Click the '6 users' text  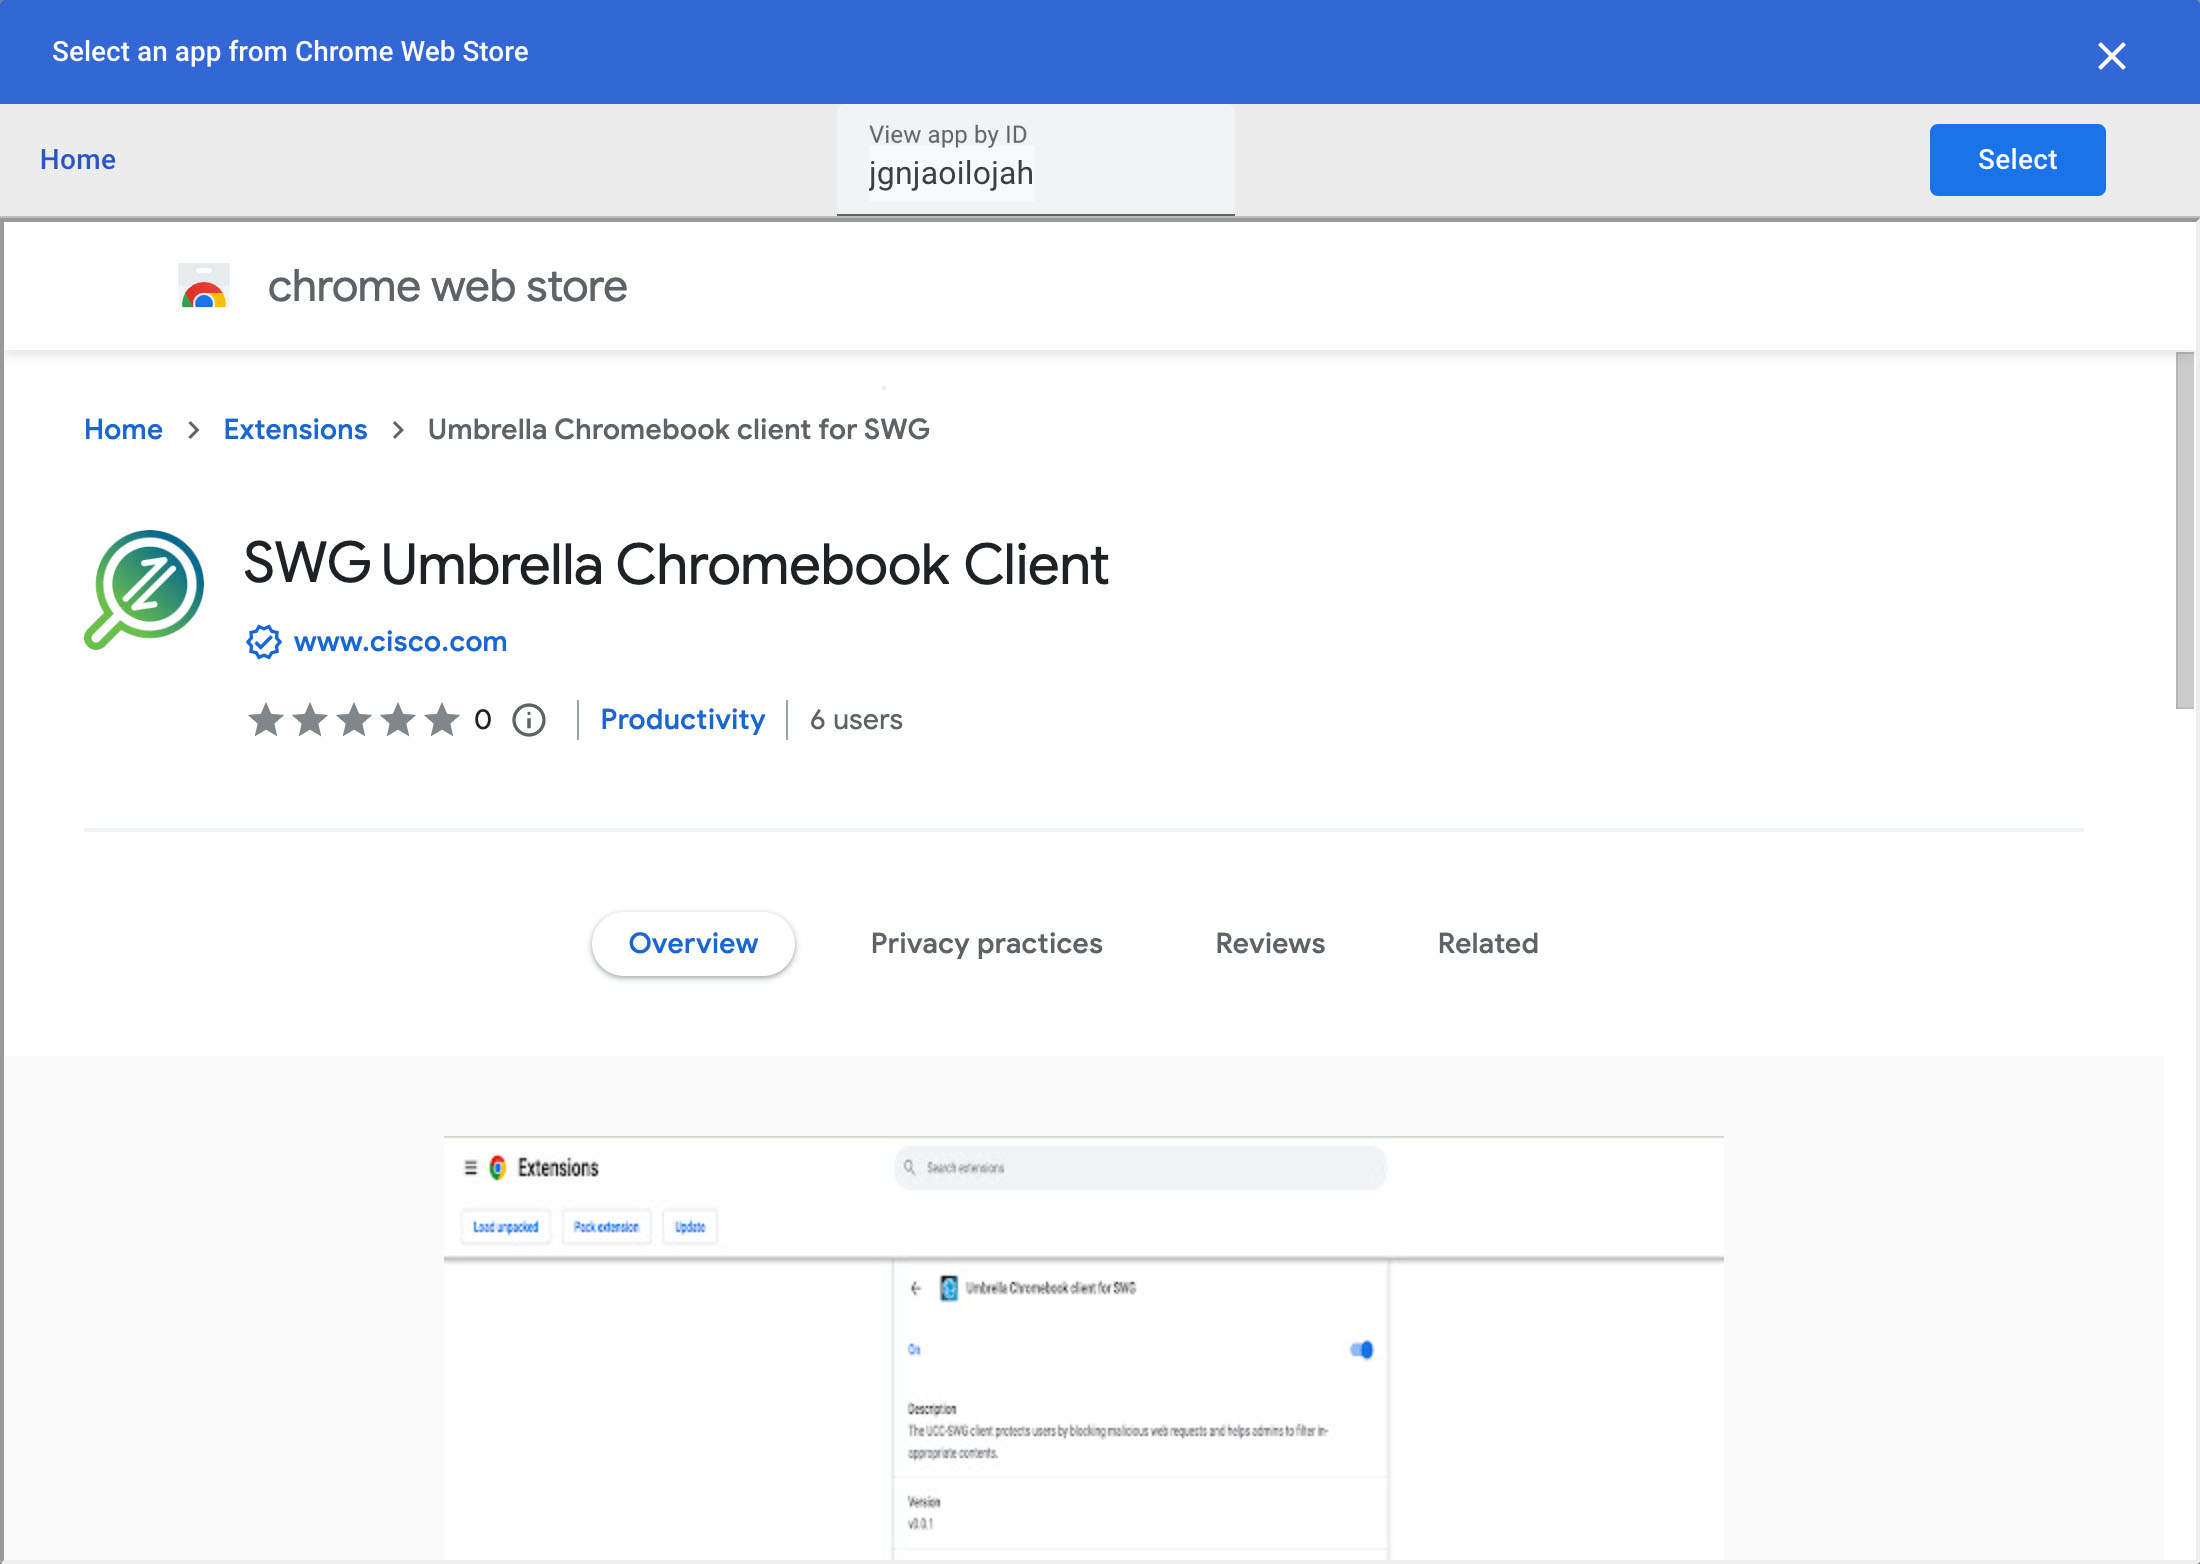(856, 720)
